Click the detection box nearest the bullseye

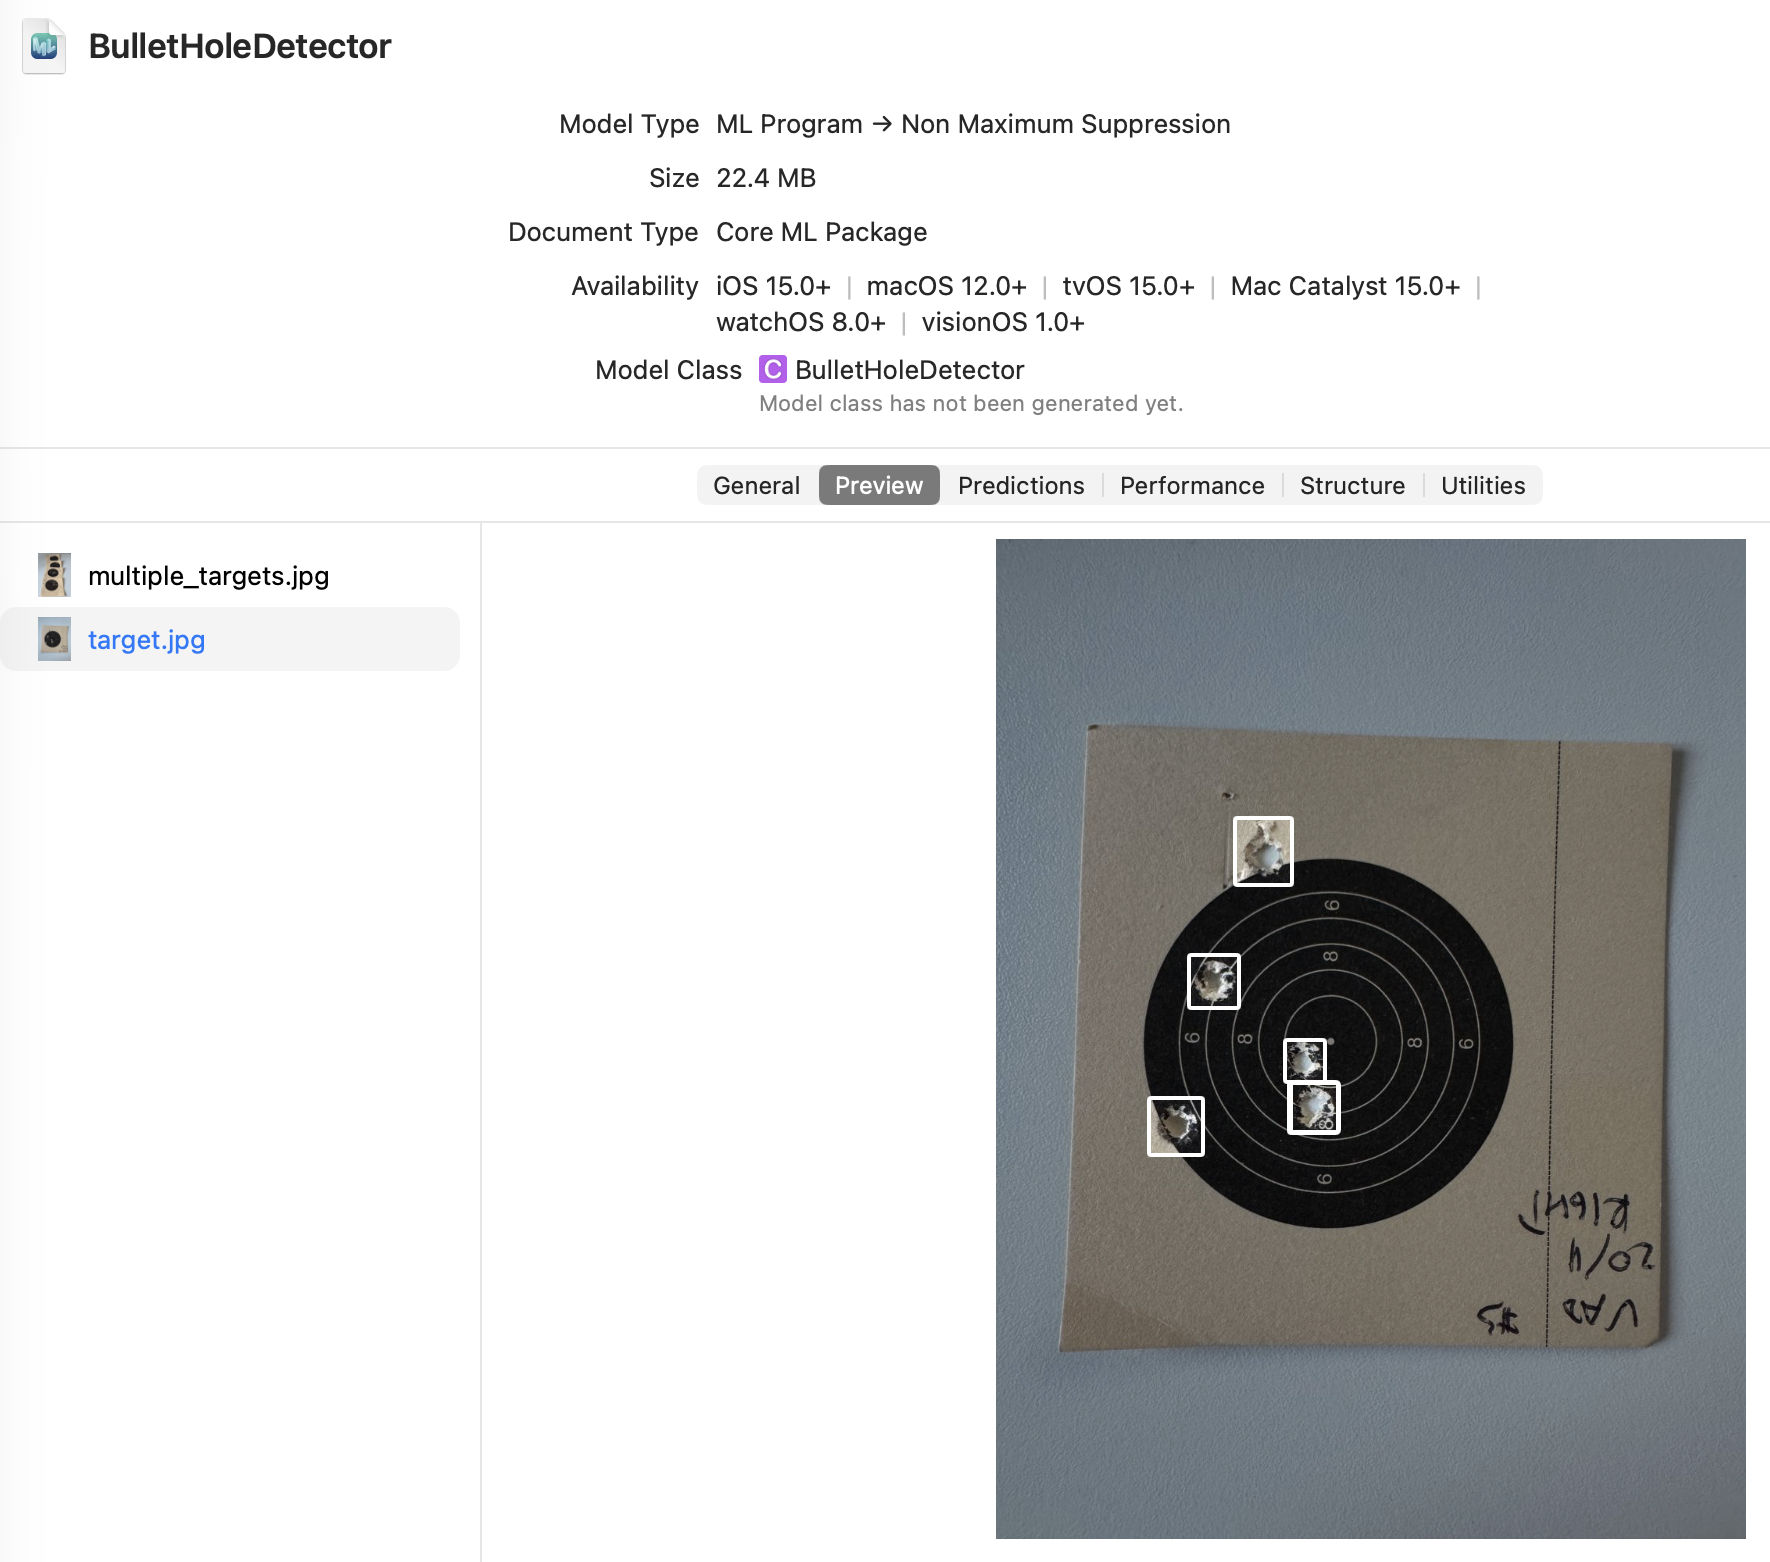coord(1305,1060)
